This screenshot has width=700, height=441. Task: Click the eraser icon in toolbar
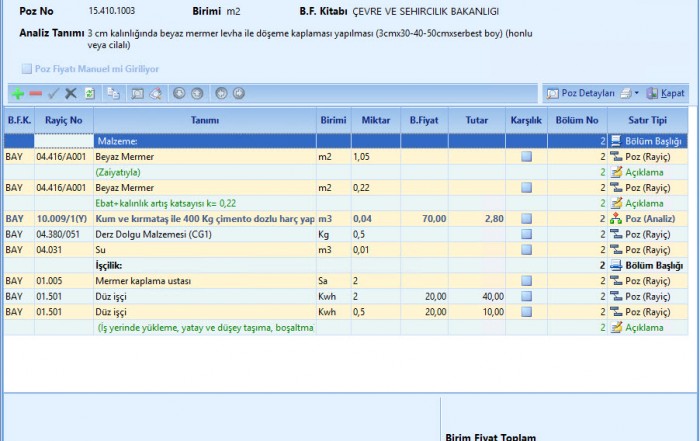pyautogui.click(x=156, y=93)
